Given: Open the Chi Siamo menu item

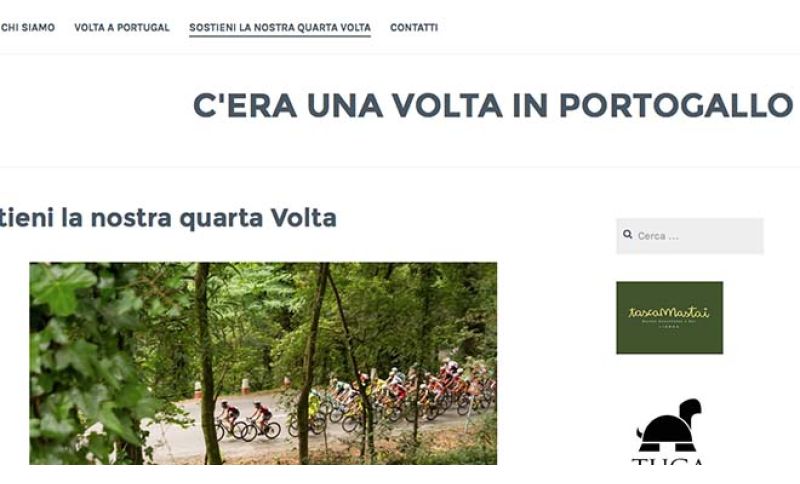Looking at the screenshot, I should [x=28, y=28].
